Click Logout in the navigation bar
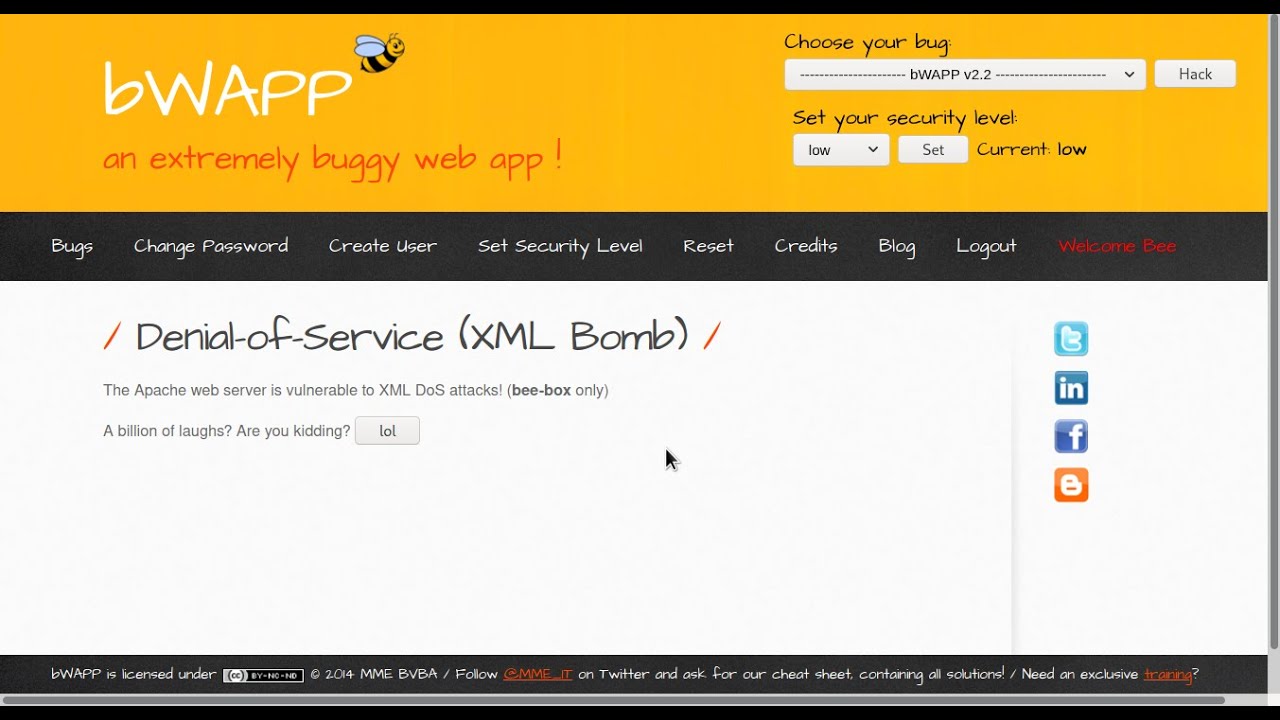Screen dimensions: 1280x720 click(x=986, y=246)
